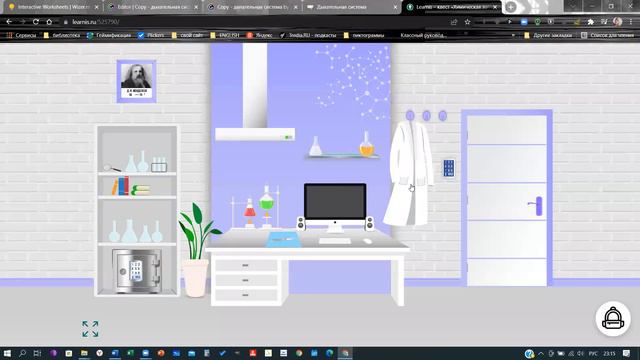Inspect the white lab coat
This screenshot has height=360, width=640.
409,173
